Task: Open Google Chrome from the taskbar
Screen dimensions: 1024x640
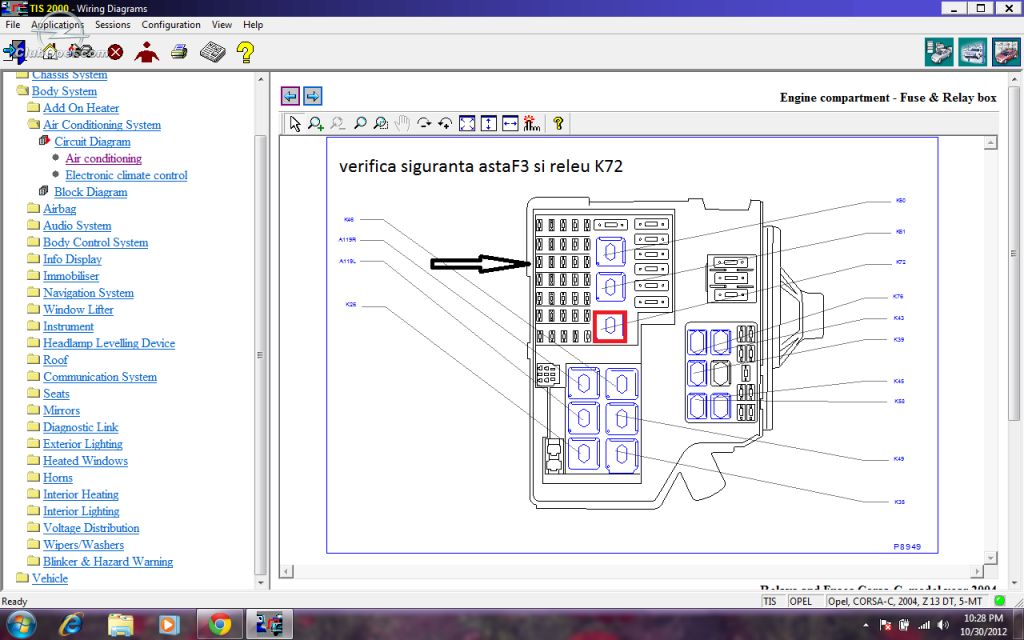Action: [x=219, y=624]
